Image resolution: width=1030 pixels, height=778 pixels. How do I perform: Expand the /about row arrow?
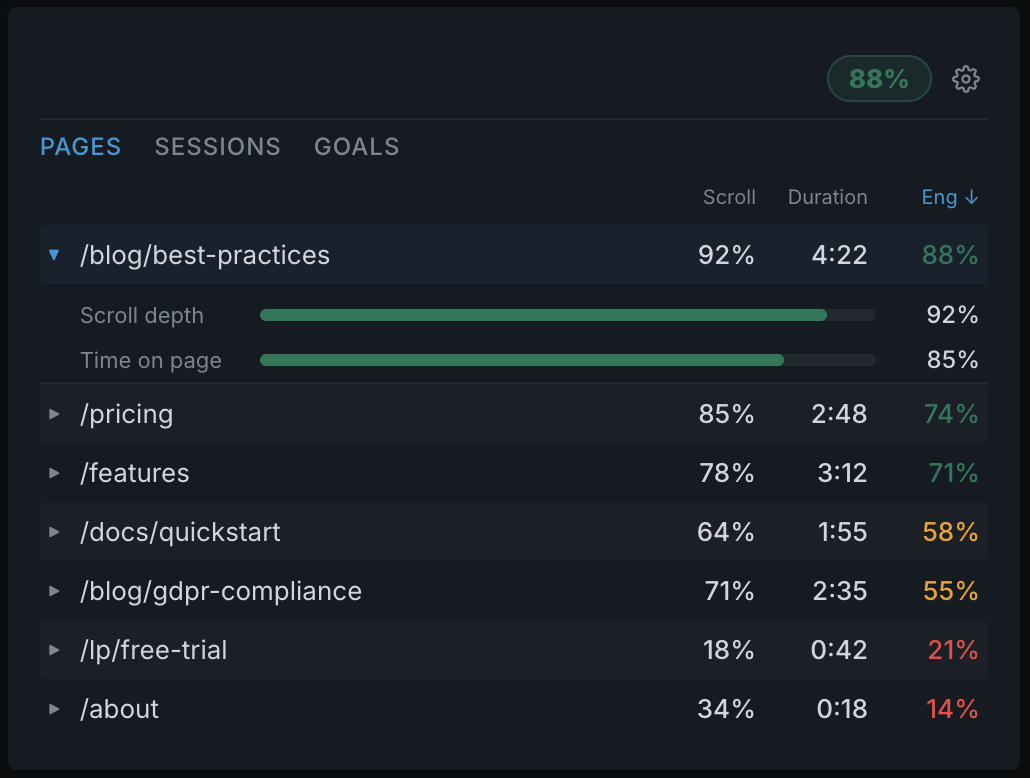point(55,709)
